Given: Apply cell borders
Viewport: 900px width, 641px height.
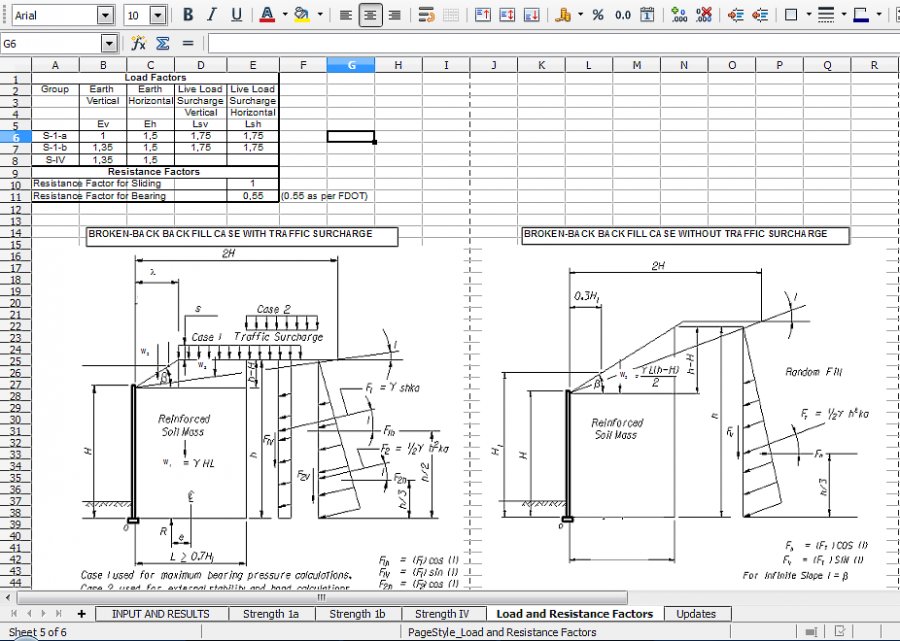Looking at the screenshot, I should tap(791, 15).
